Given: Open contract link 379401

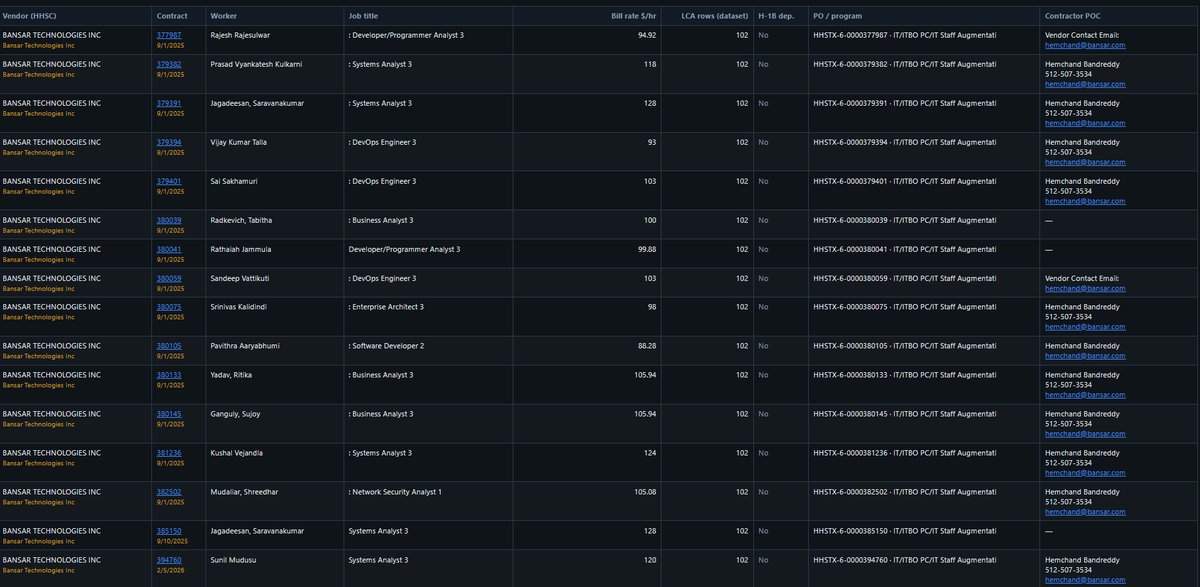Looking at the screenshot, I should [169, 181].
